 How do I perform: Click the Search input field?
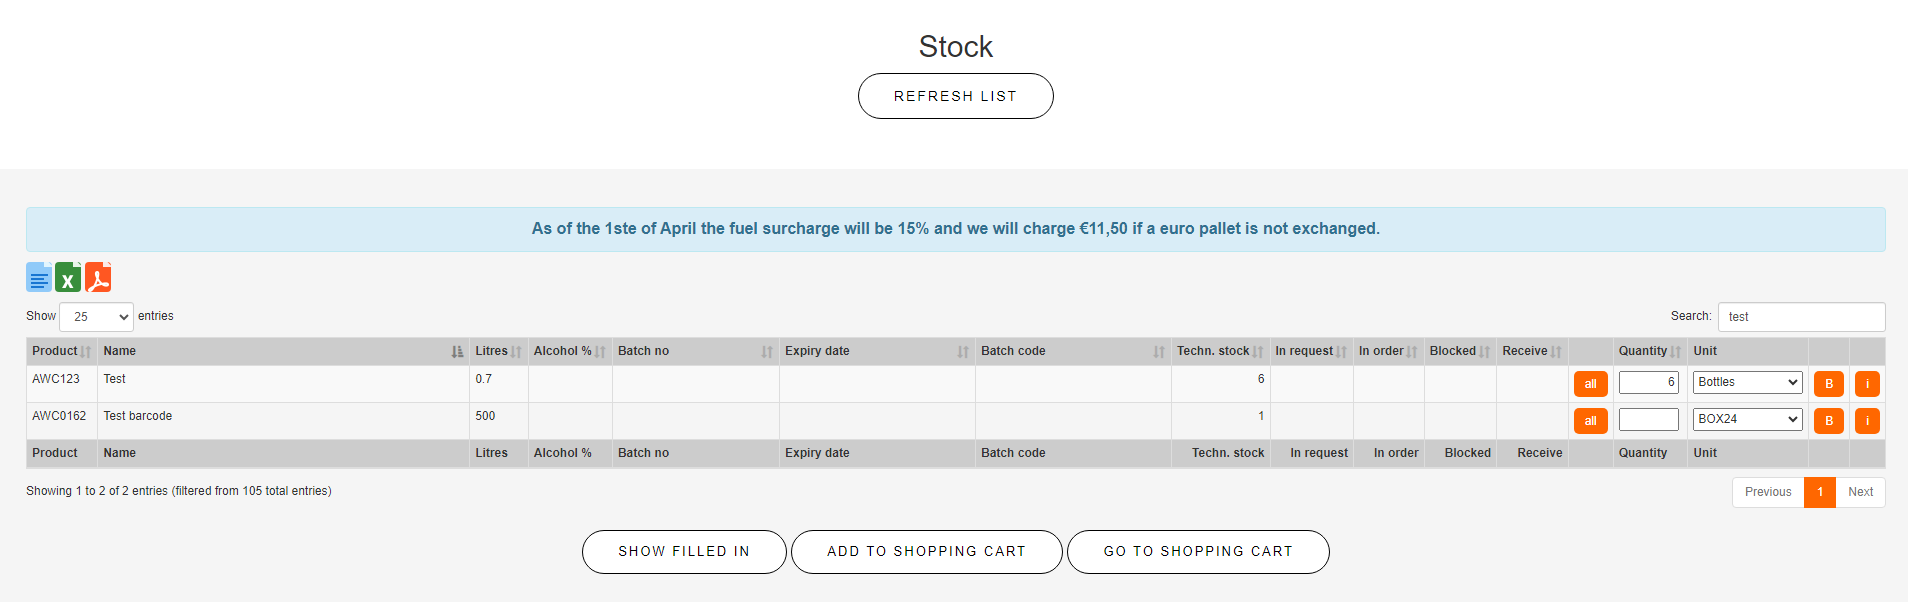(x=1801, y=317)
